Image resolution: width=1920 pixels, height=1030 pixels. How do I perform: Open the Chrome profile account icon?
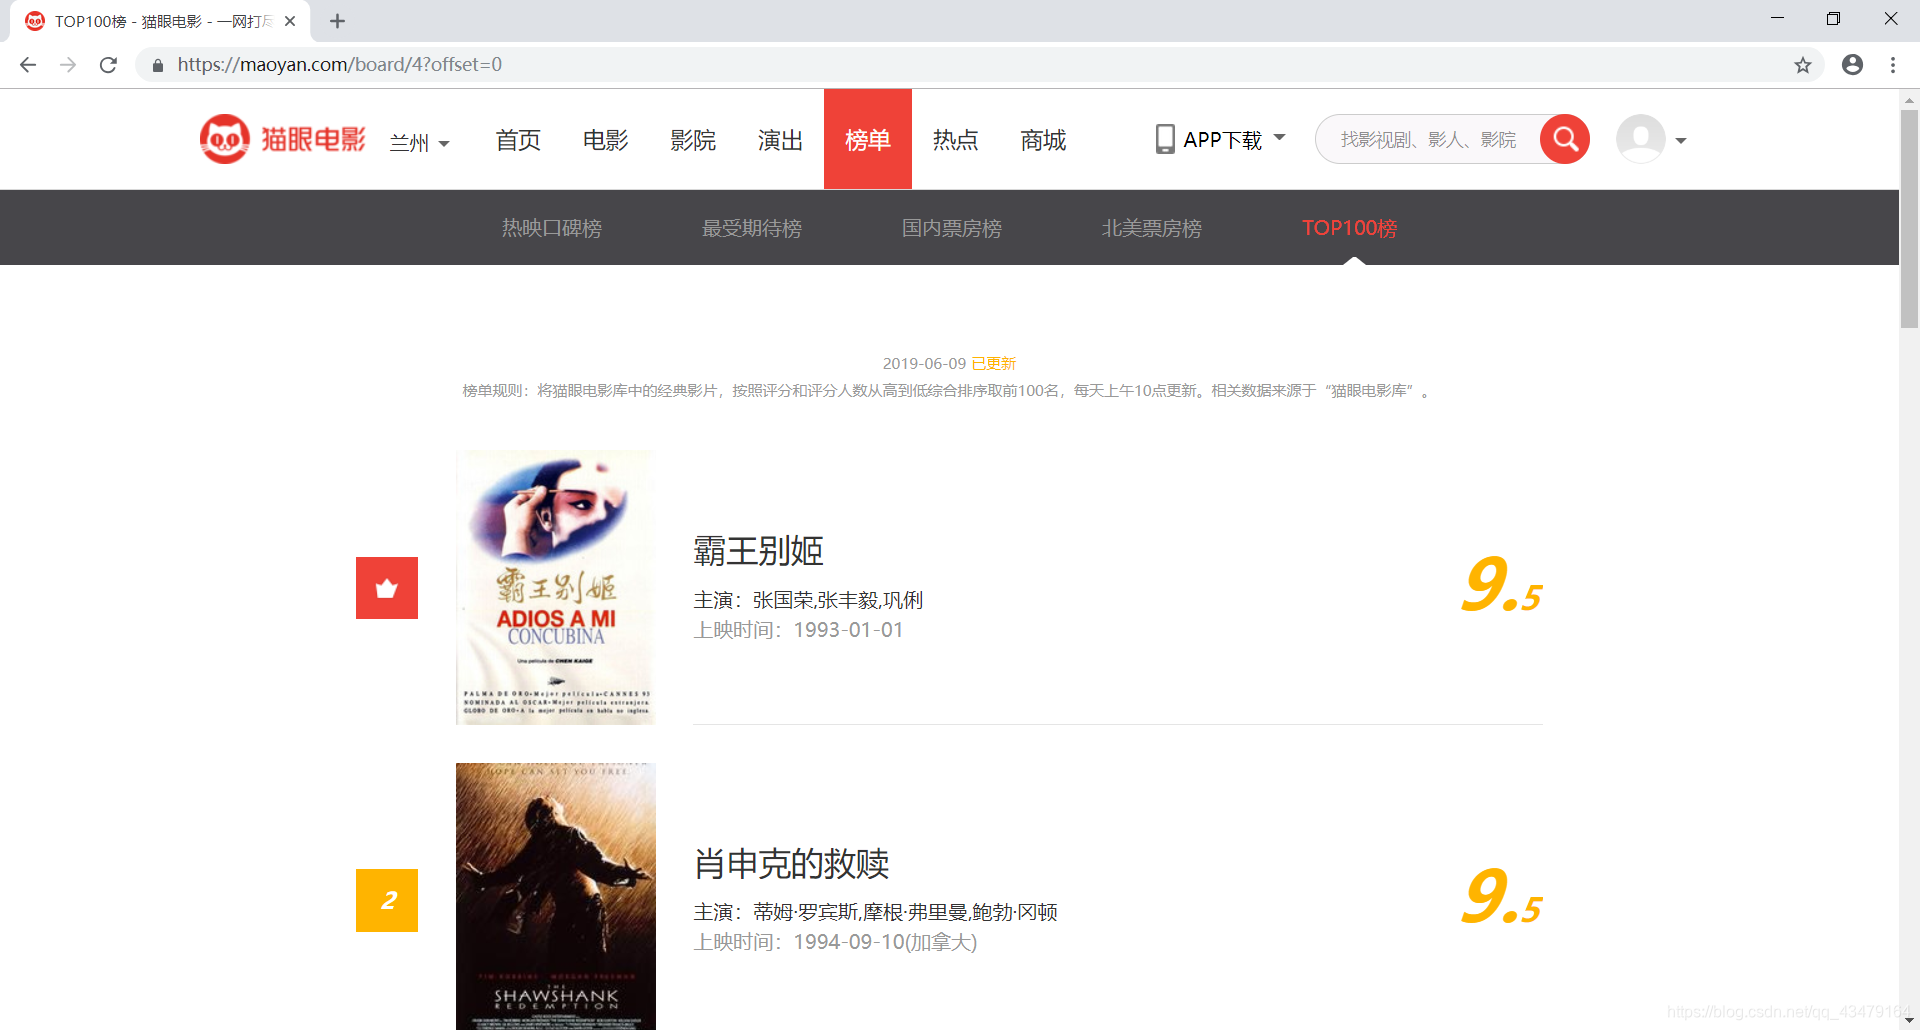tap(1852, 65)
